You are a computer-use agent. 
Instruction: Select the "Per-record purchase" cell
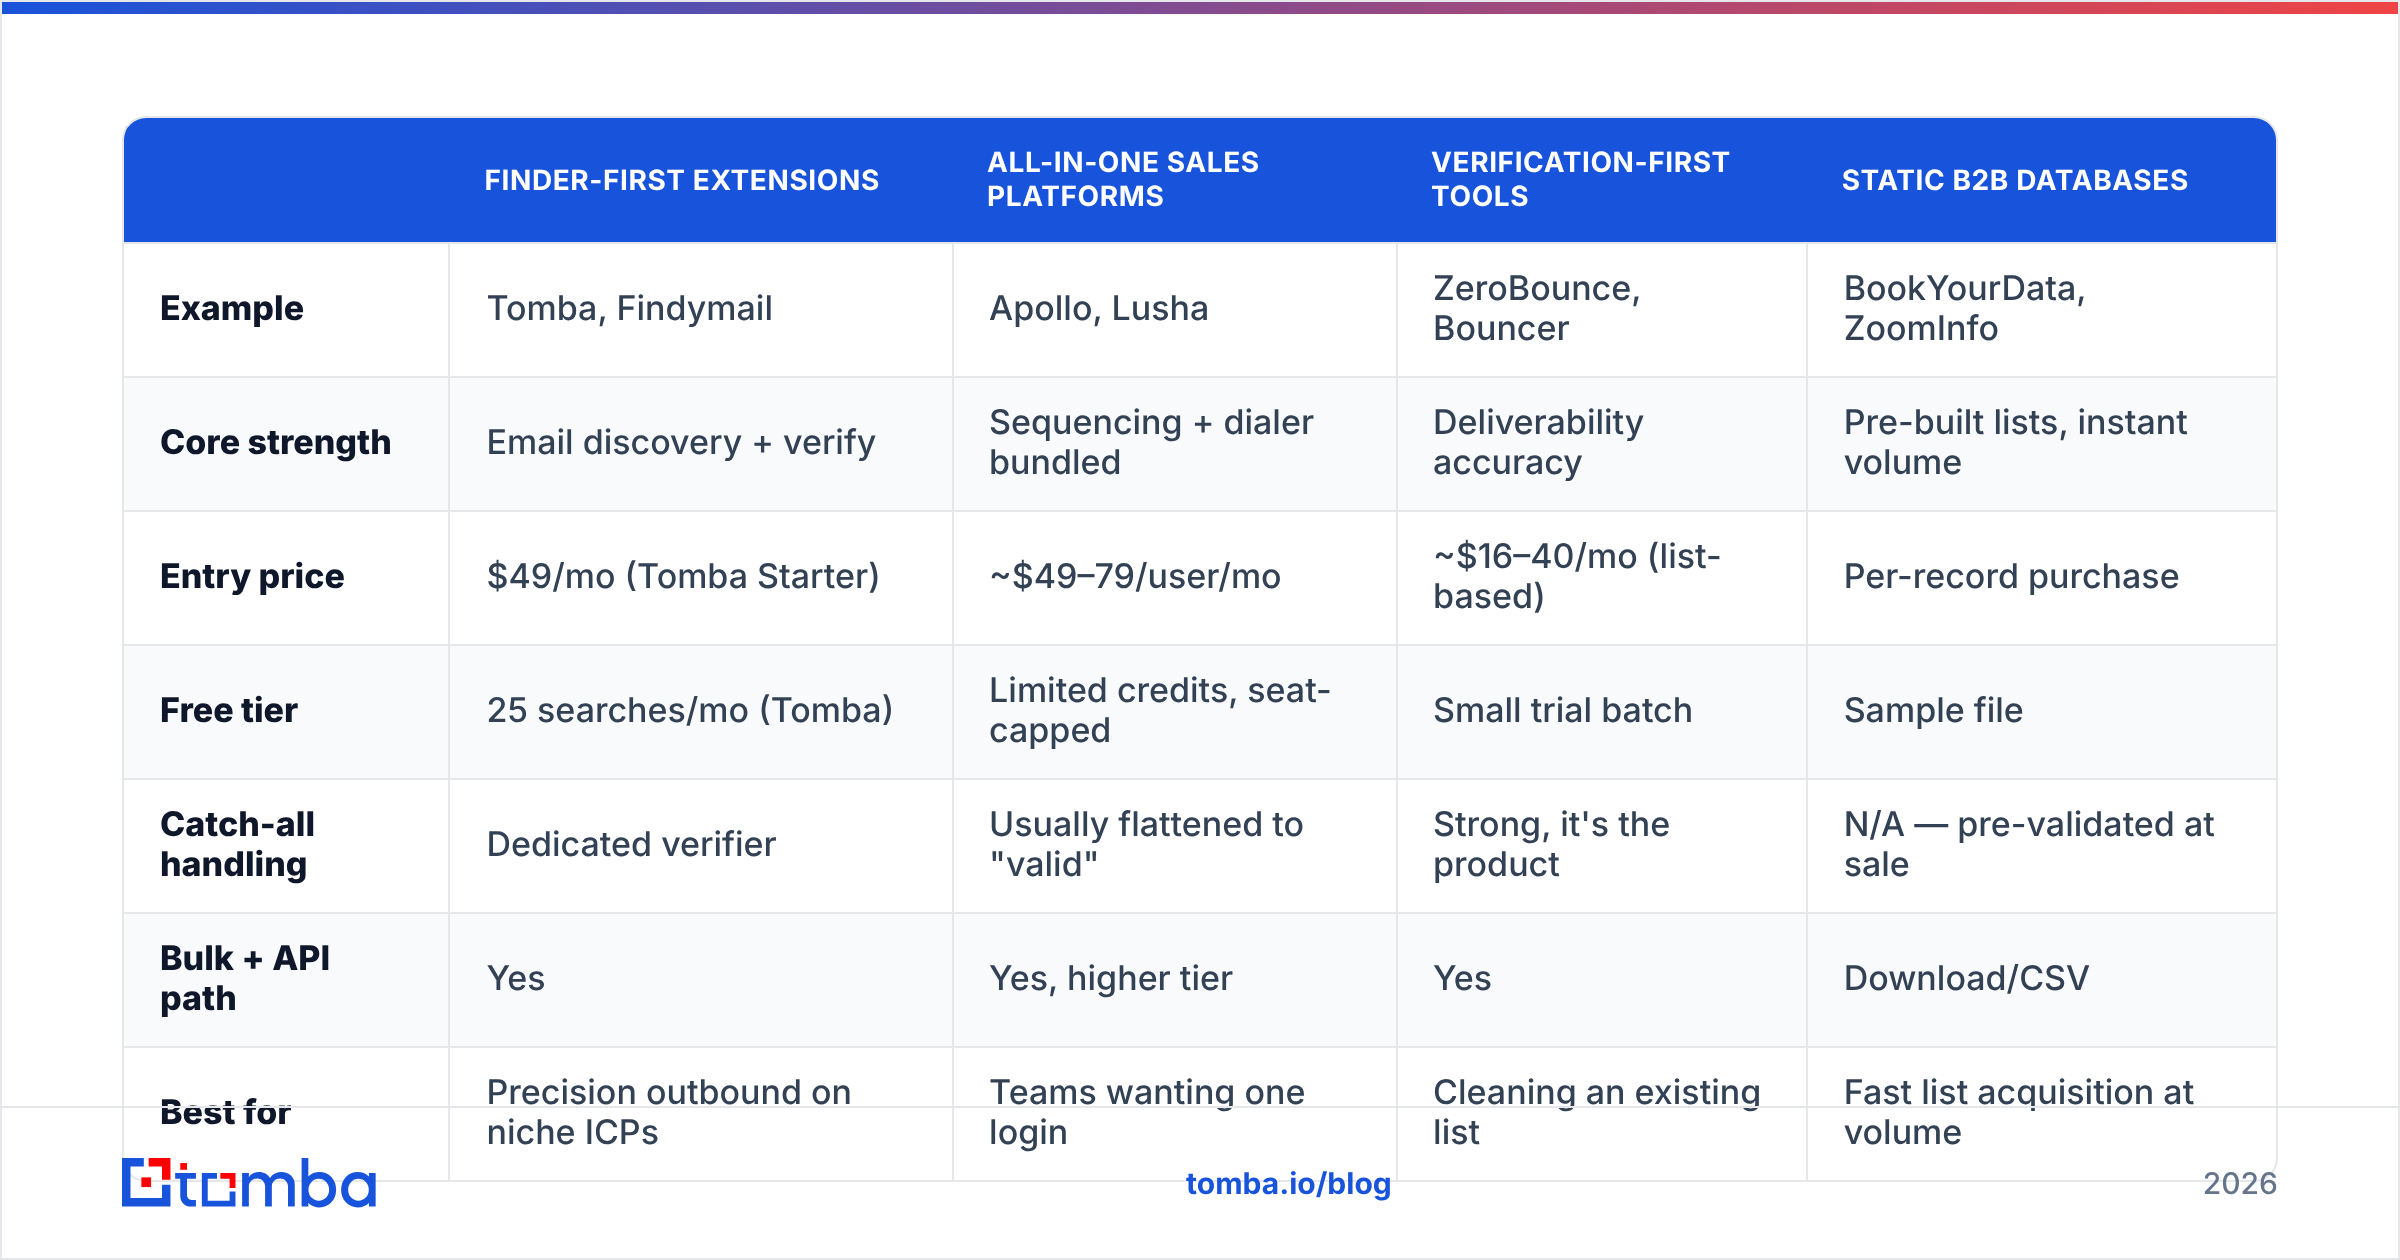[x=2042, y=578]
